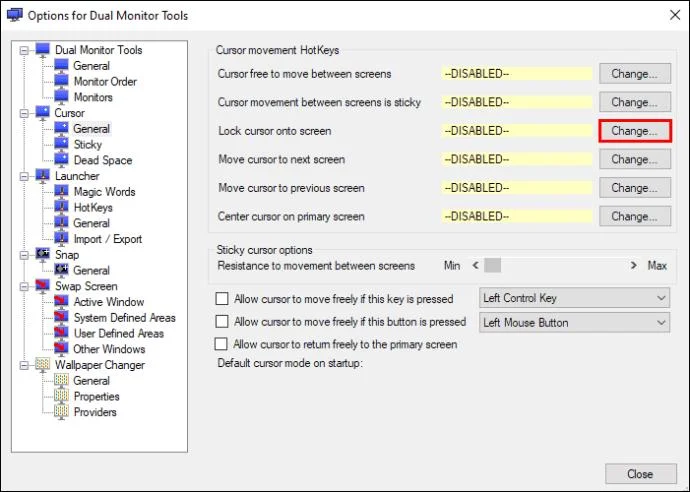Viewport: 690px width, 492px height.
Task: Click the icon beside Import / Export
Action: point(61,239)
